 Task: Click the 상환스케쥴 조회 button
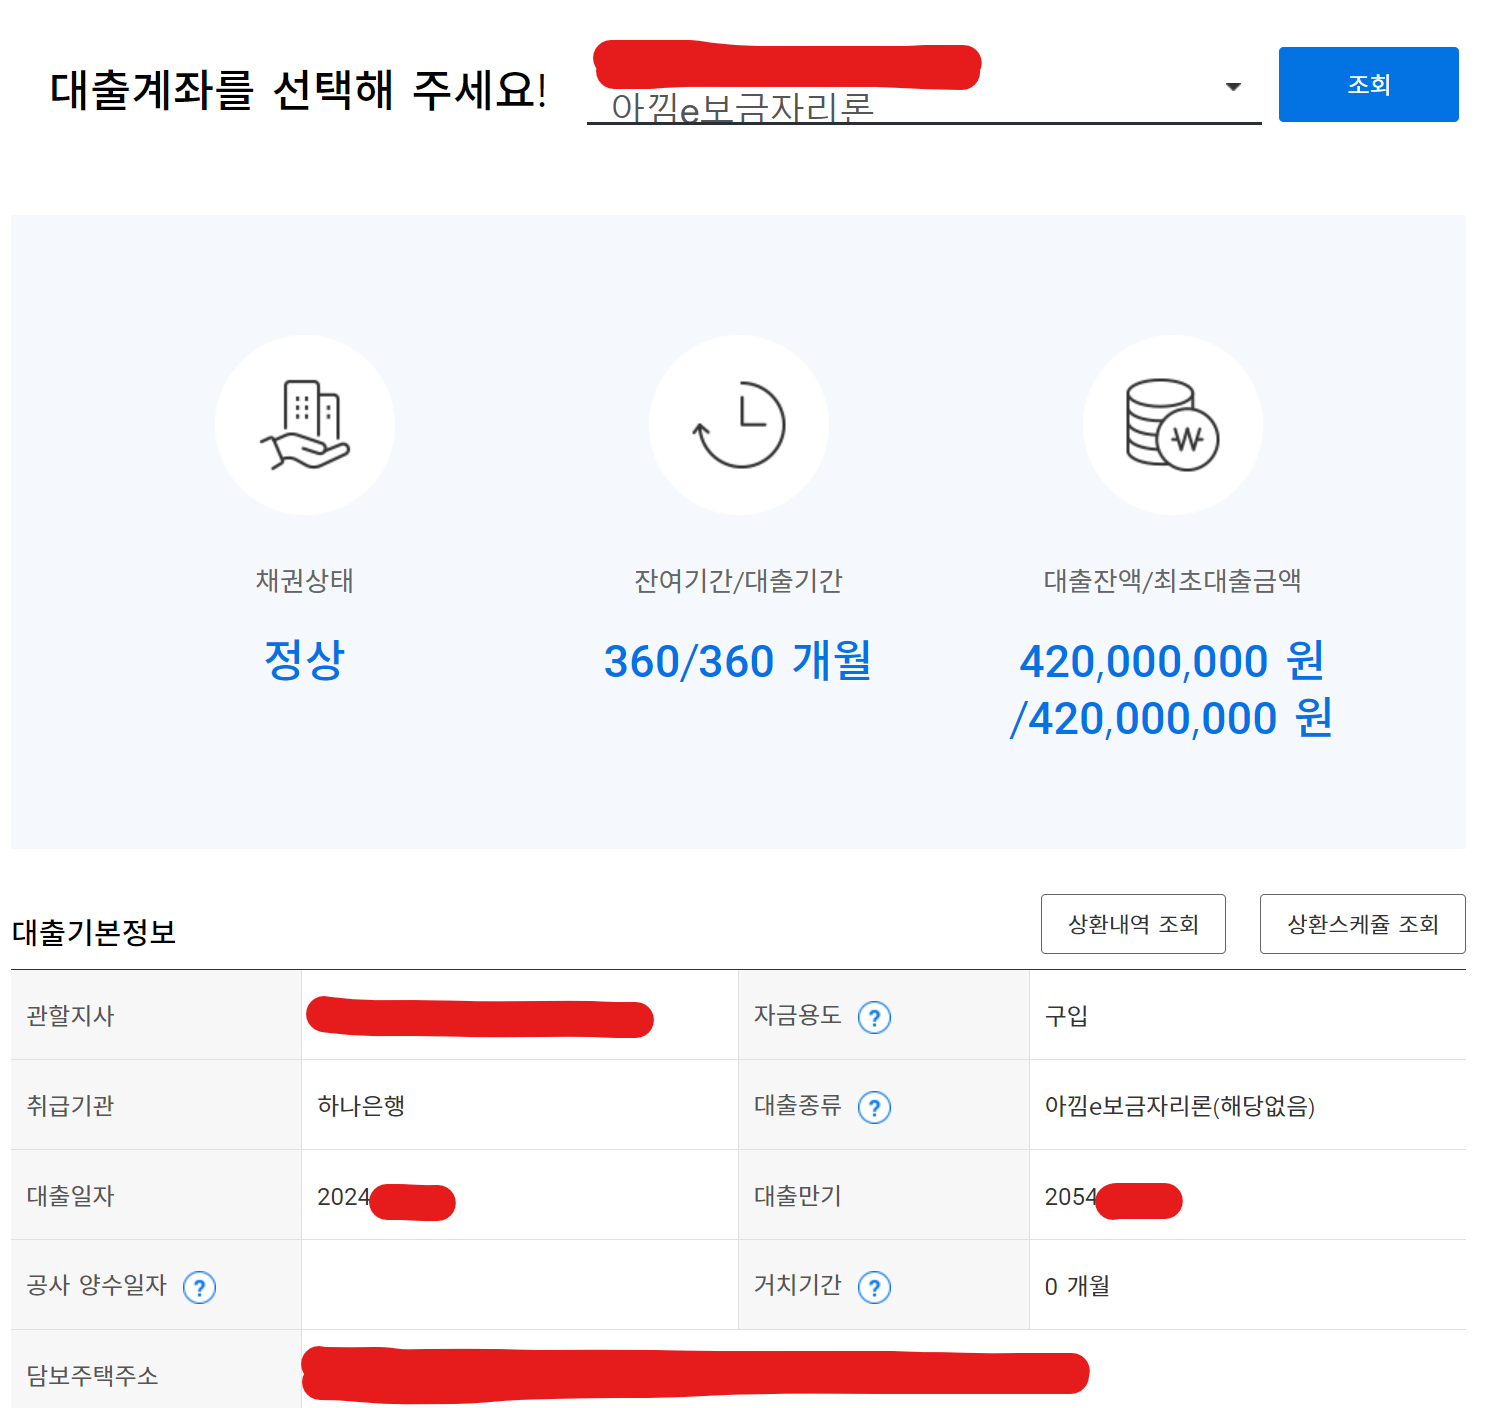click(1362, 924)
